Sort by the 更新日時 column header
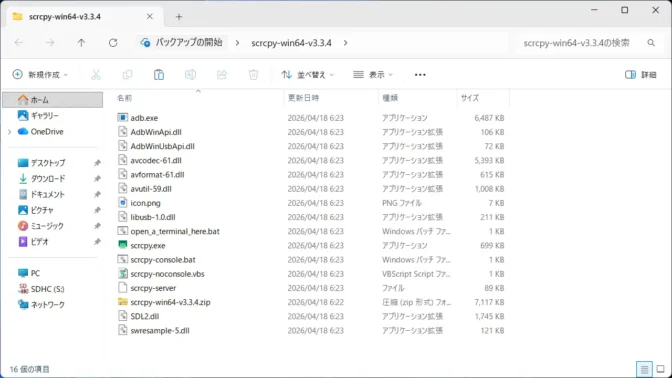 303,98
